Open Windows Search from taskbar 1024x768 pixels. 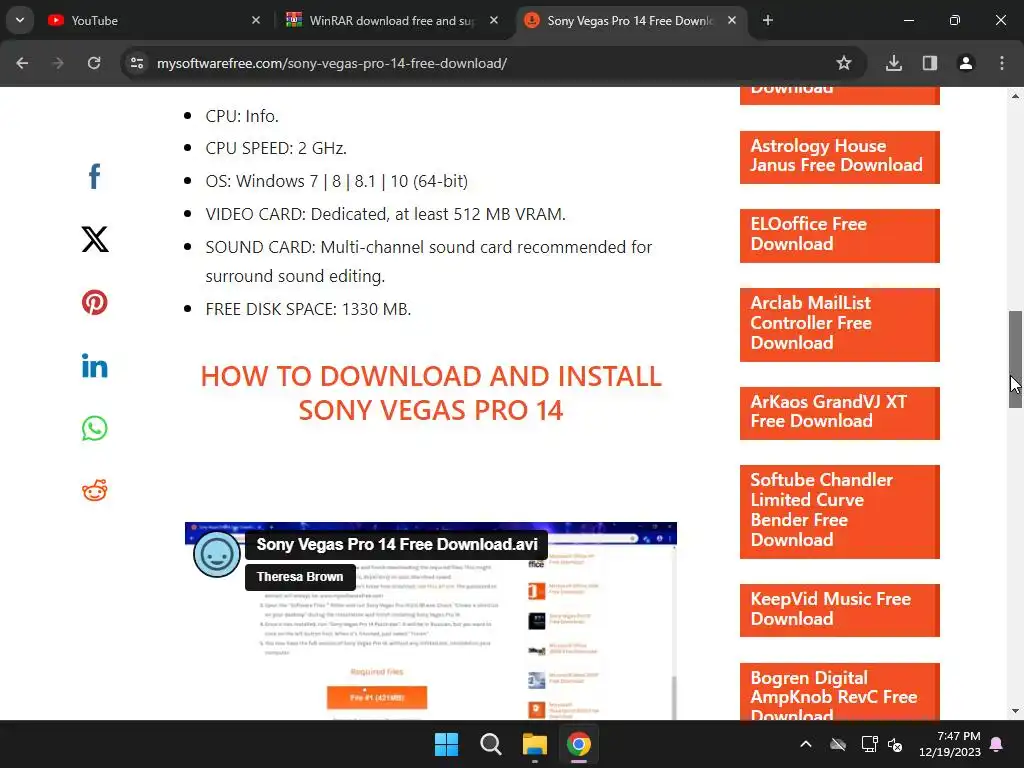(x=490, y=744)
